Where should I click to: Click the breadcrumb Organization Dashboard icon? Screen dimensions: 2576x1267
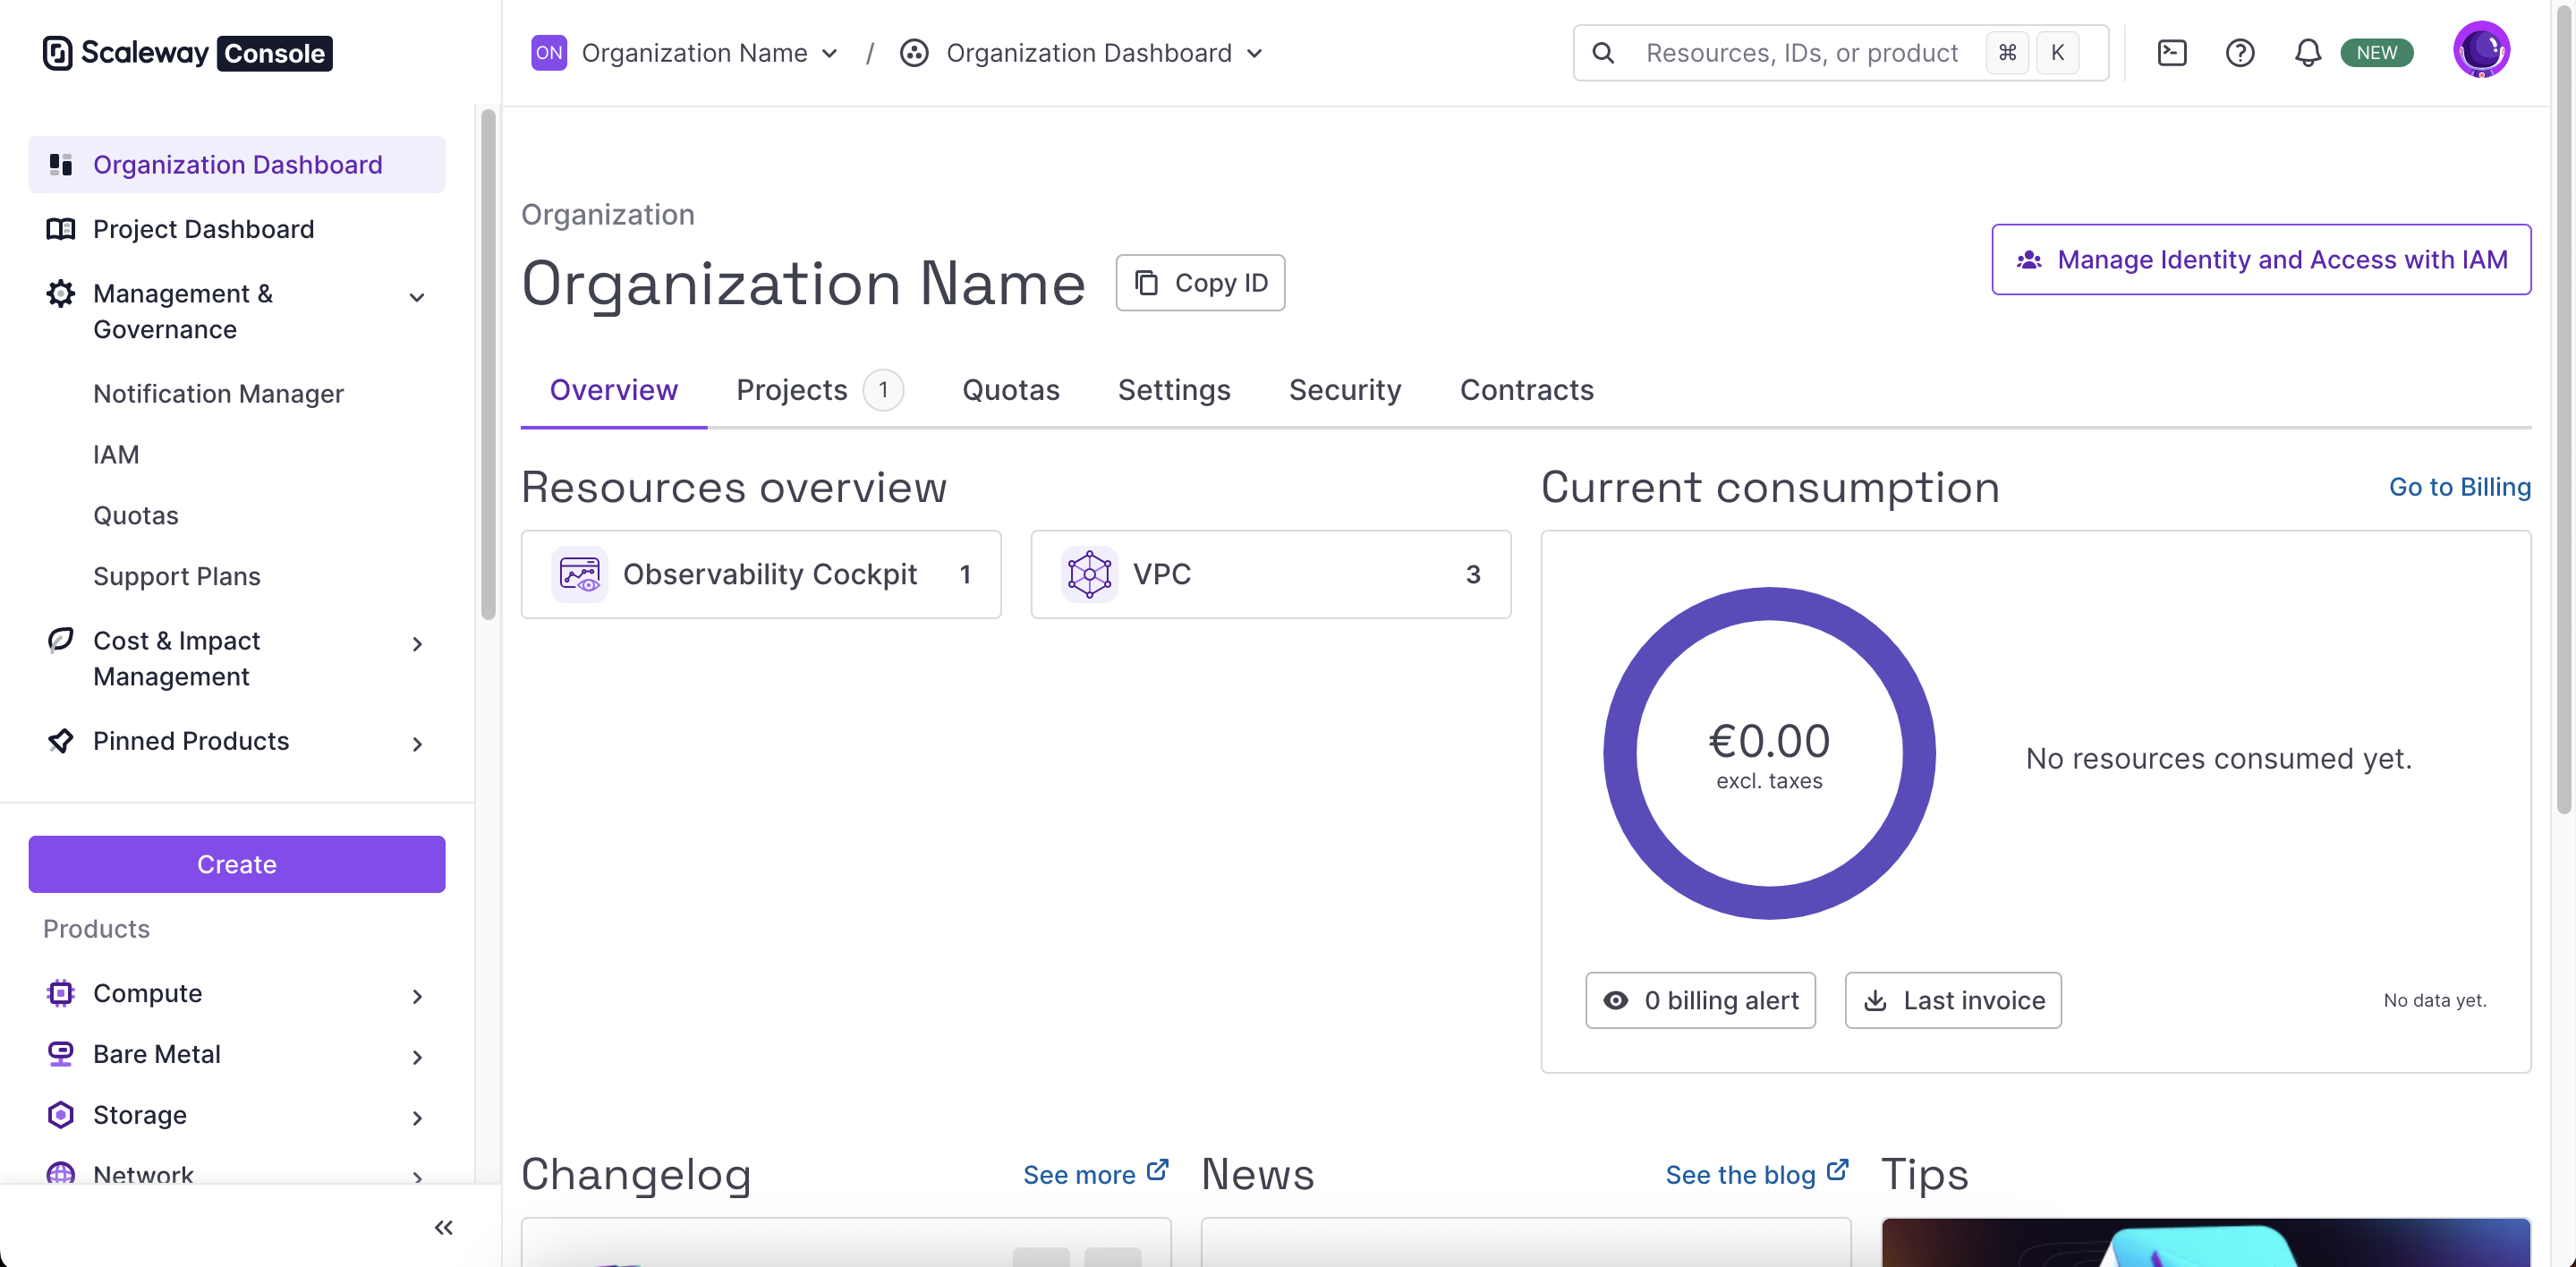(914, 53)
